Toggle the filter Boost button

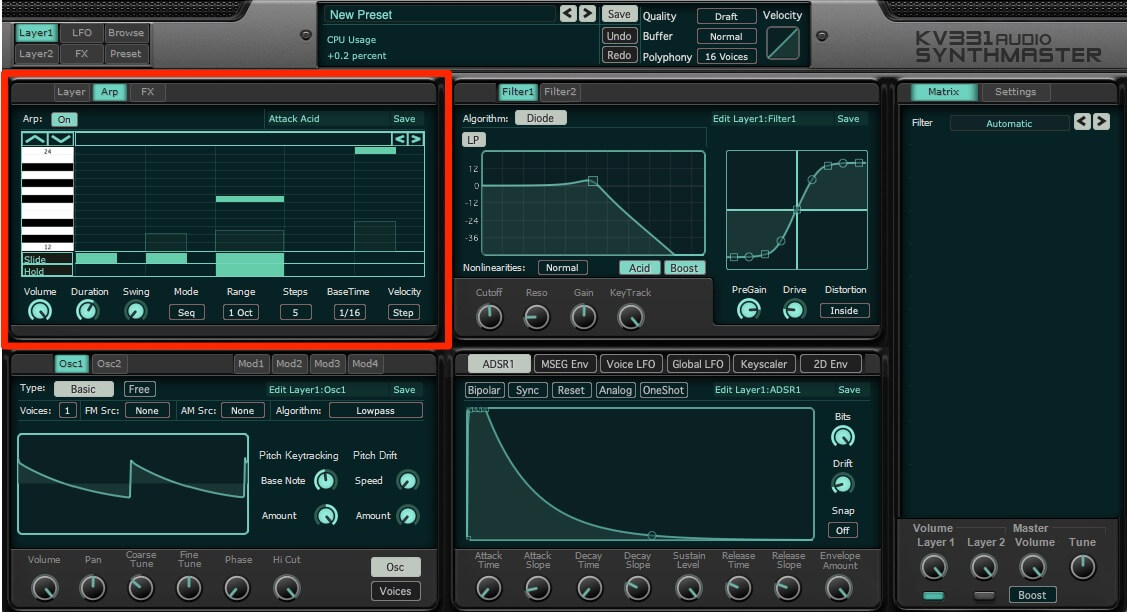tap(684, 268)
